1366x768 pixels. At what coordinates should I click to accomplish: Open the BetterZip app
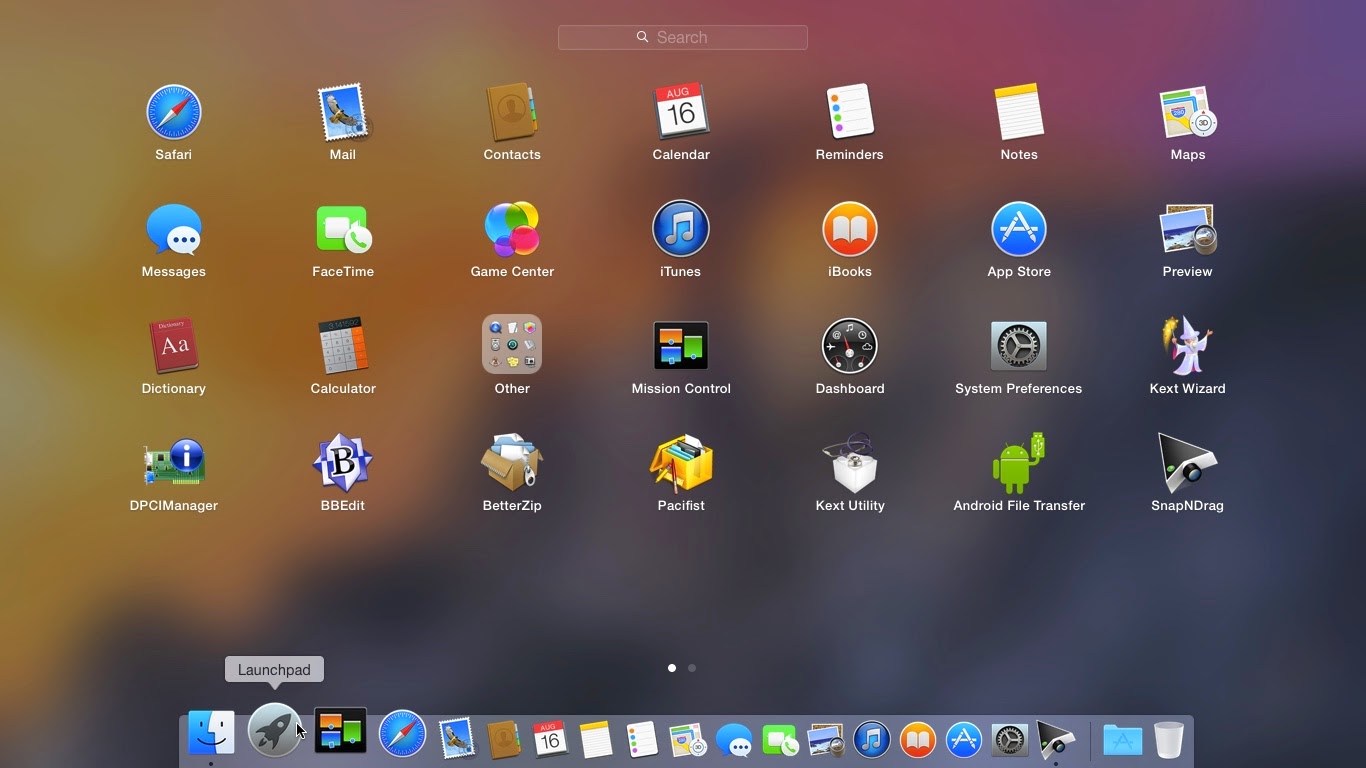coord(512,463)
